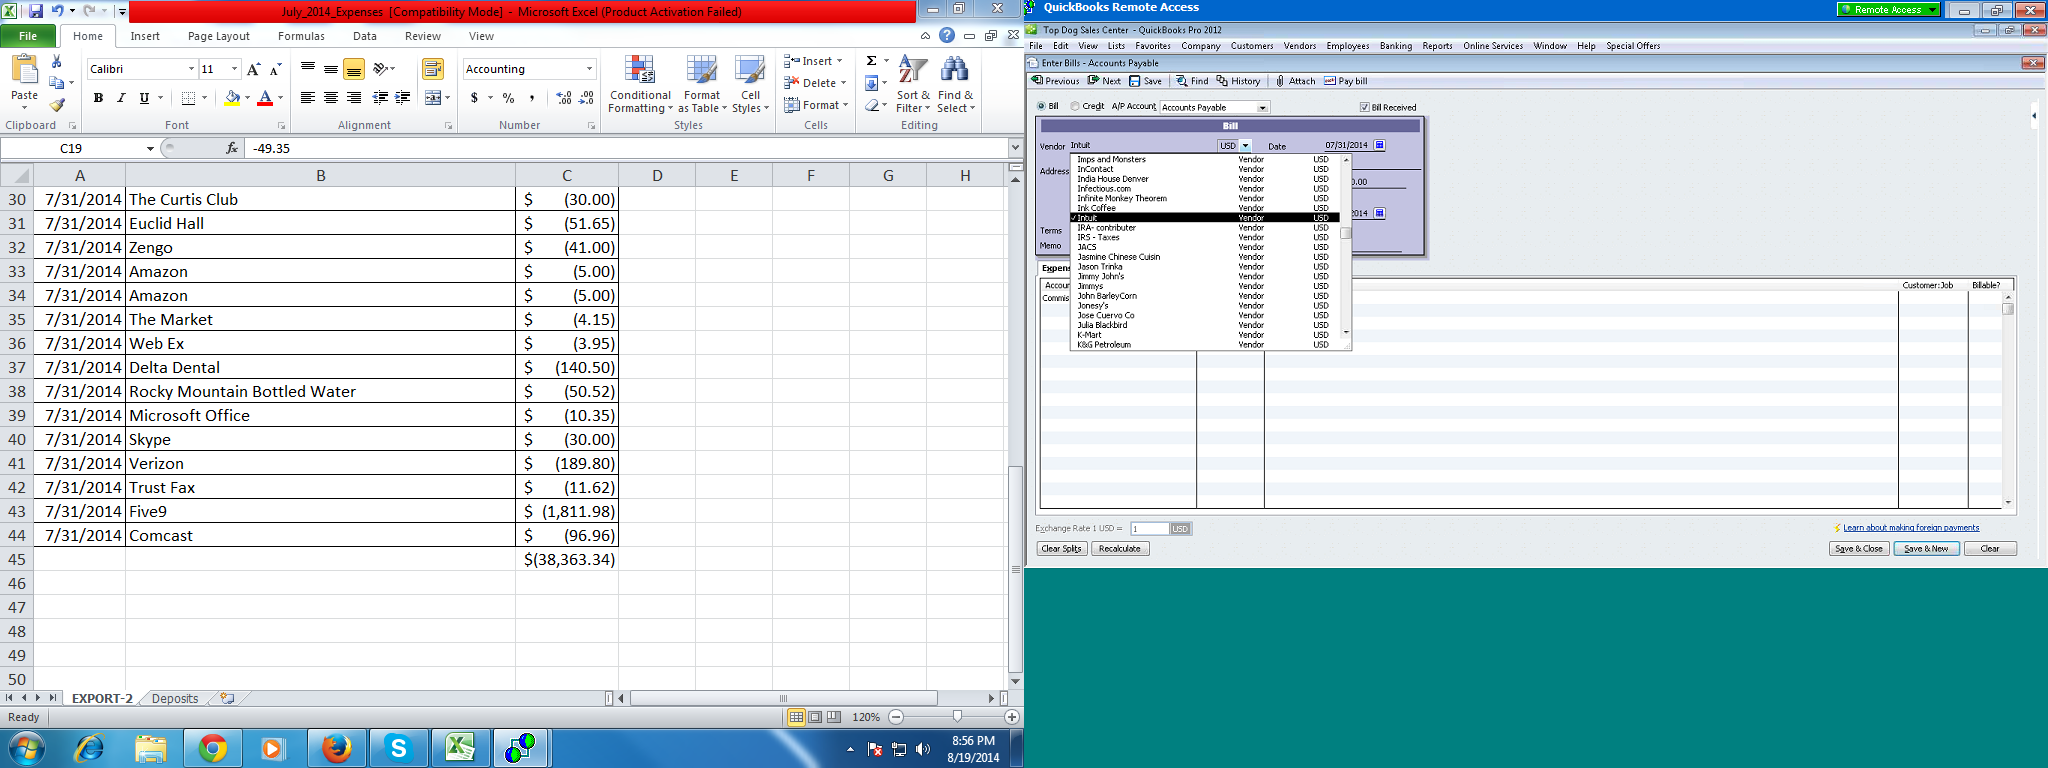
Task: Expand the Accounting number format dropdown
Action: [589, 69]
